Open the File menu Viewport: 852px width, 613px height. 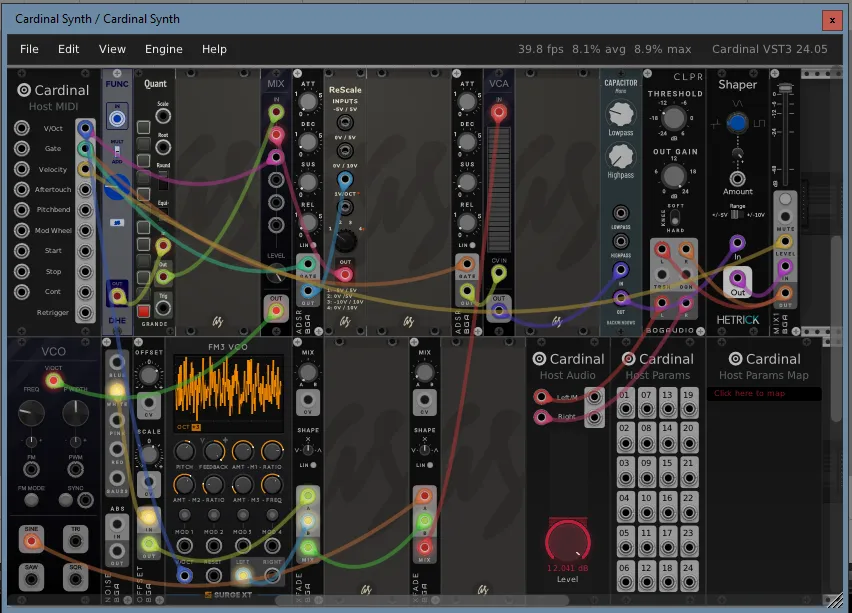29,49
